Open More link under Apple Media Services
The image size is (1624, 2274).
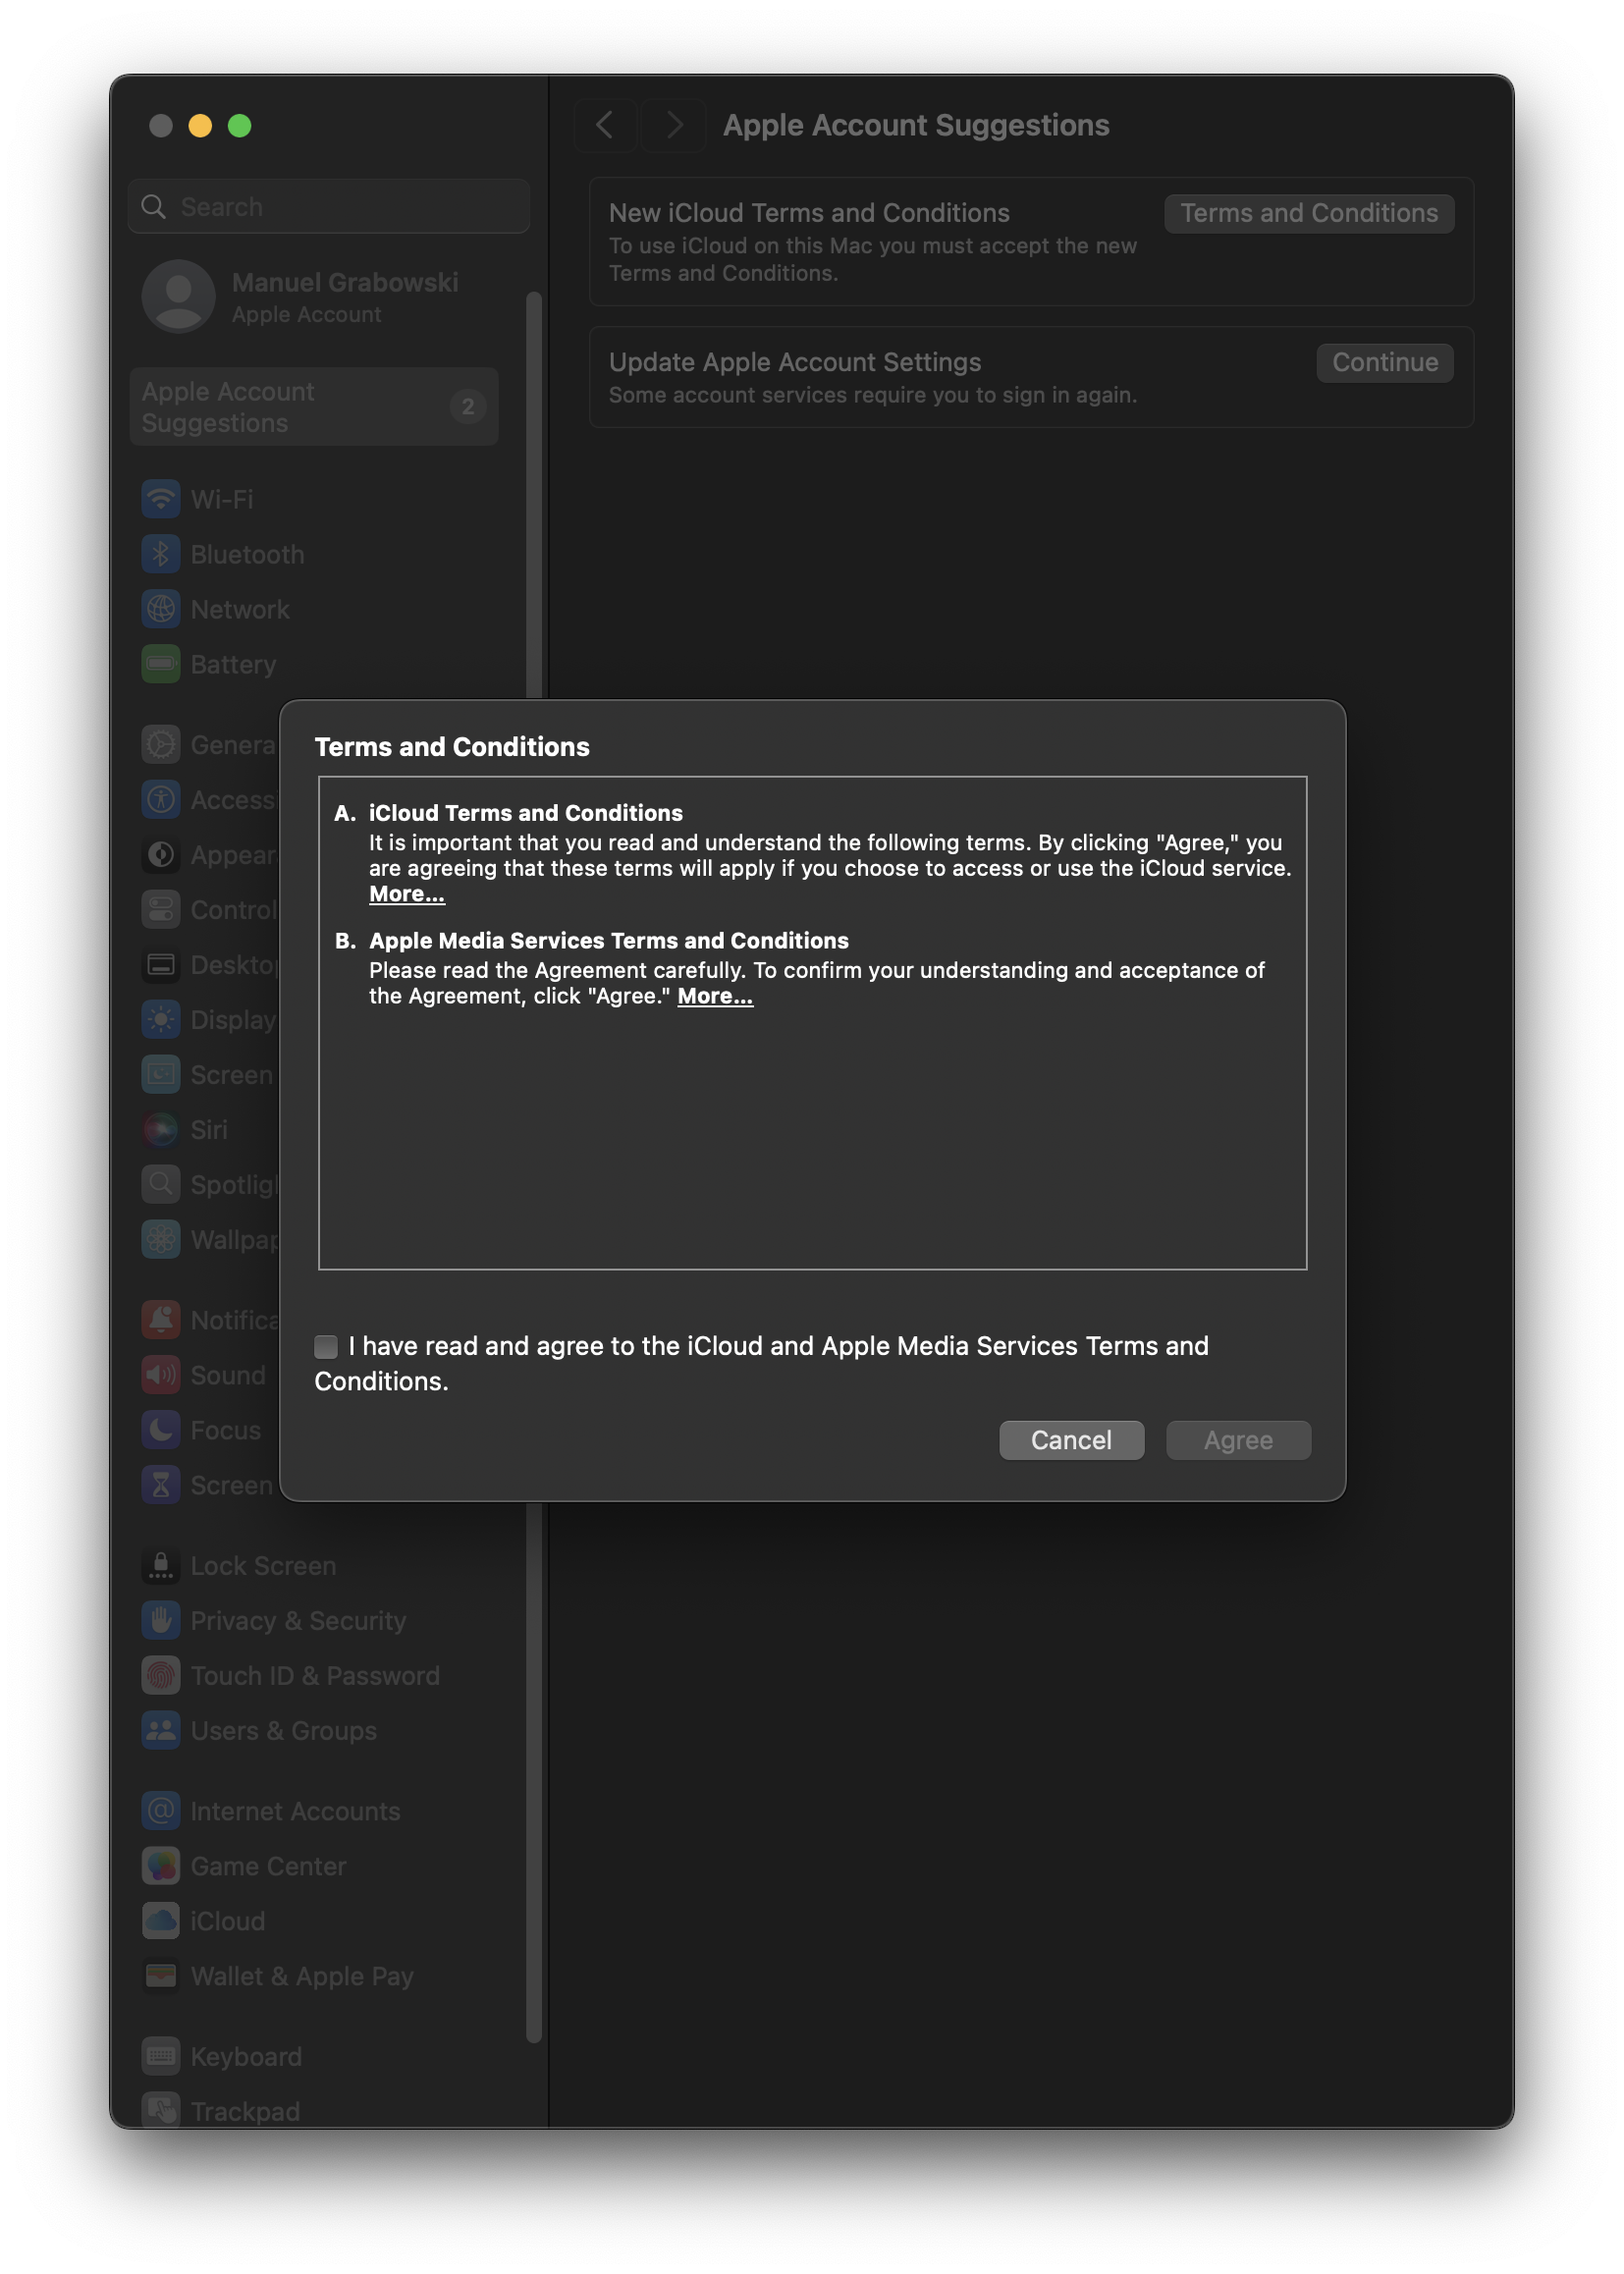(714, 996)
